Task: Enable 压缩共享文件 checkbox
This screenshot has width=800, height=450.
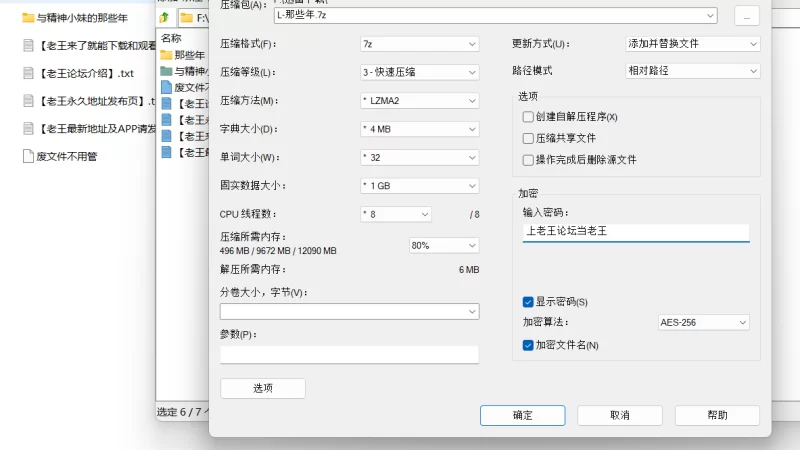Action: (x=528, y=138)
